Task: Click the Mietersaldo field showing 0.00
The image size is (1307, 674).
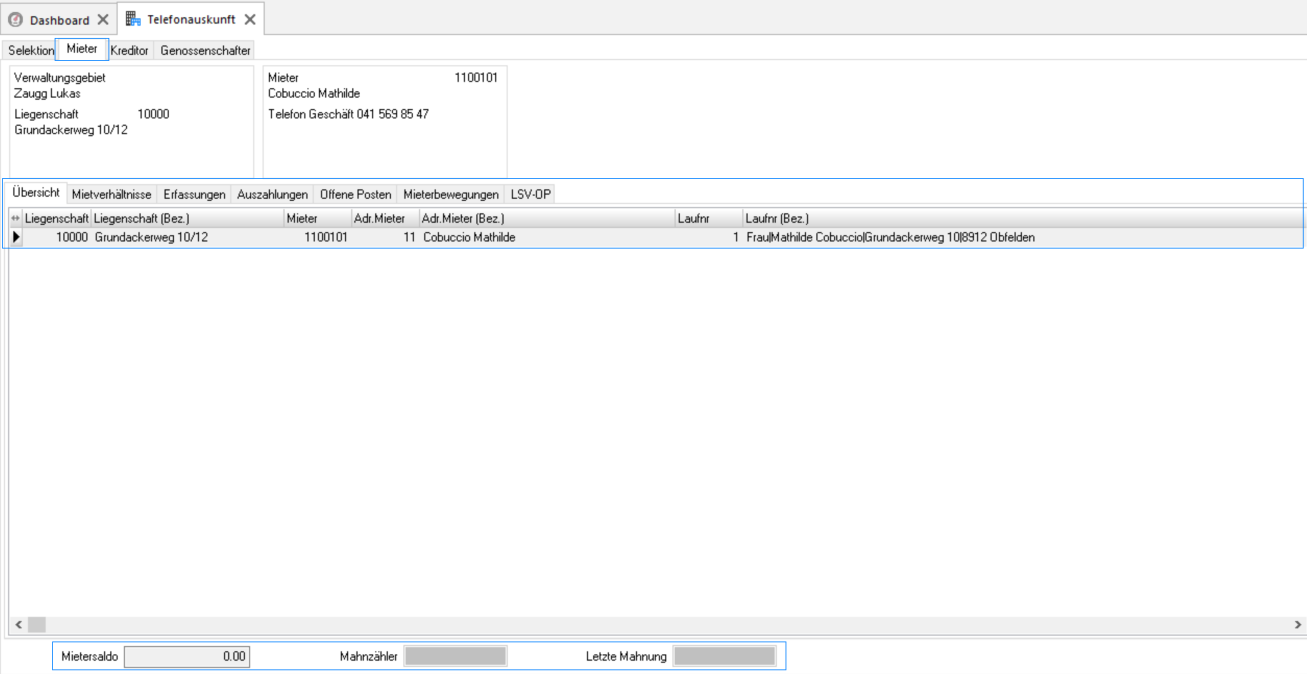Action: pyautogui.click(x=186, y=657)
